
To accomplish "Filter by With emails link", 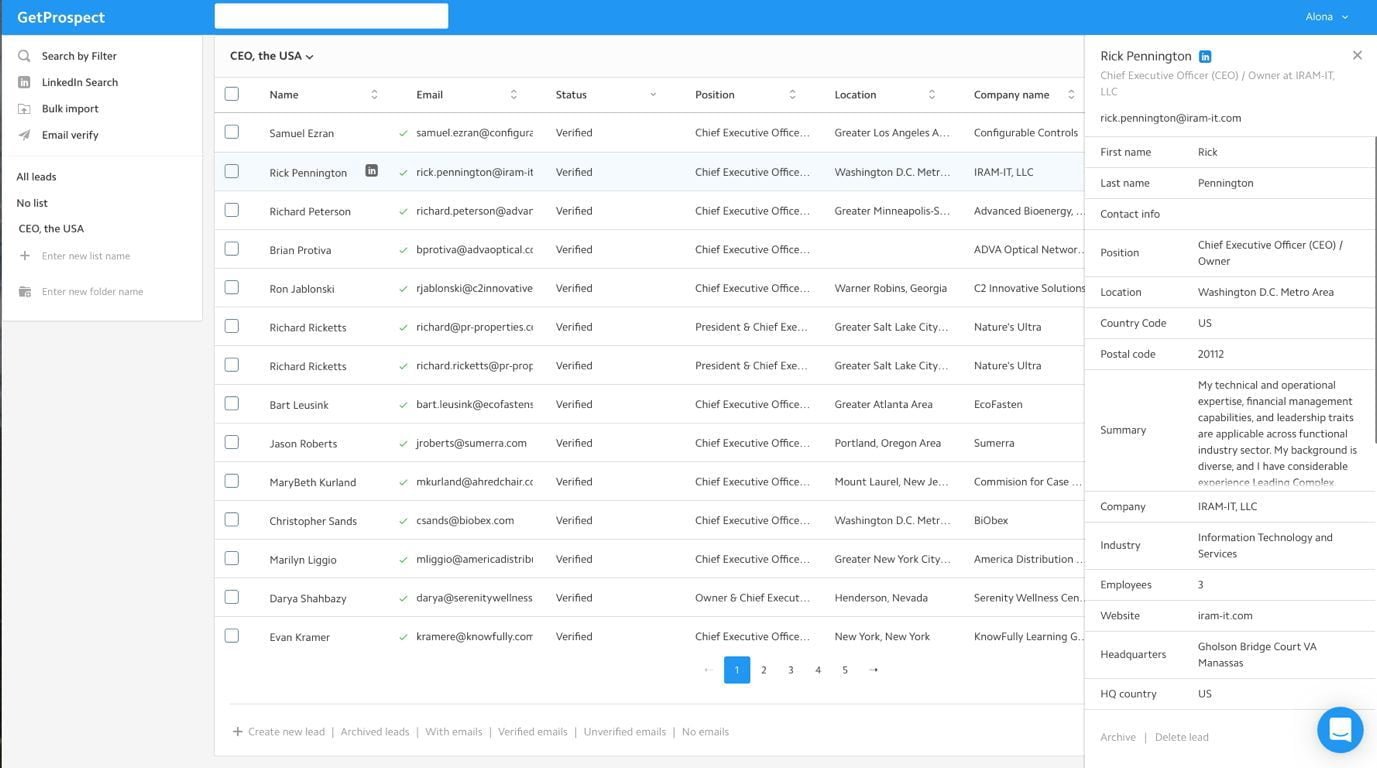I will pos(454,732).
